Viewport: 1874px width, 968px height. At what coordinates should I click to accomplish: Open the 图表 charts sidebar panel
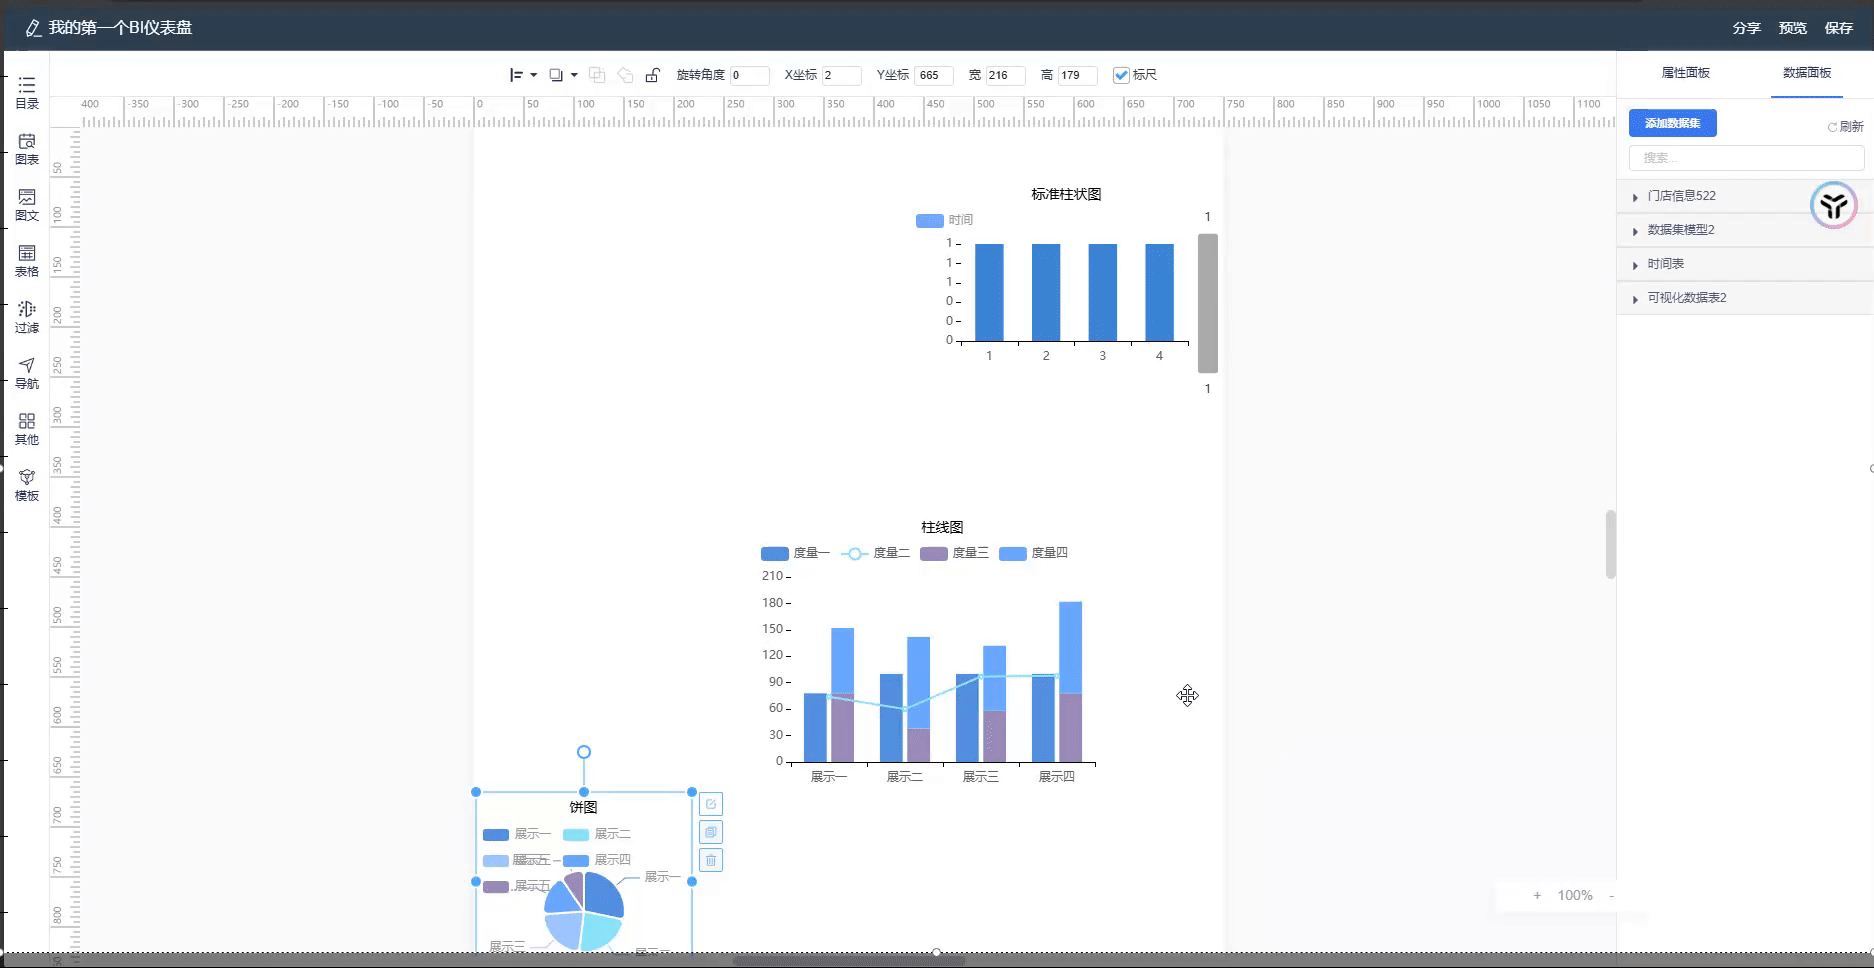(27, 149)
